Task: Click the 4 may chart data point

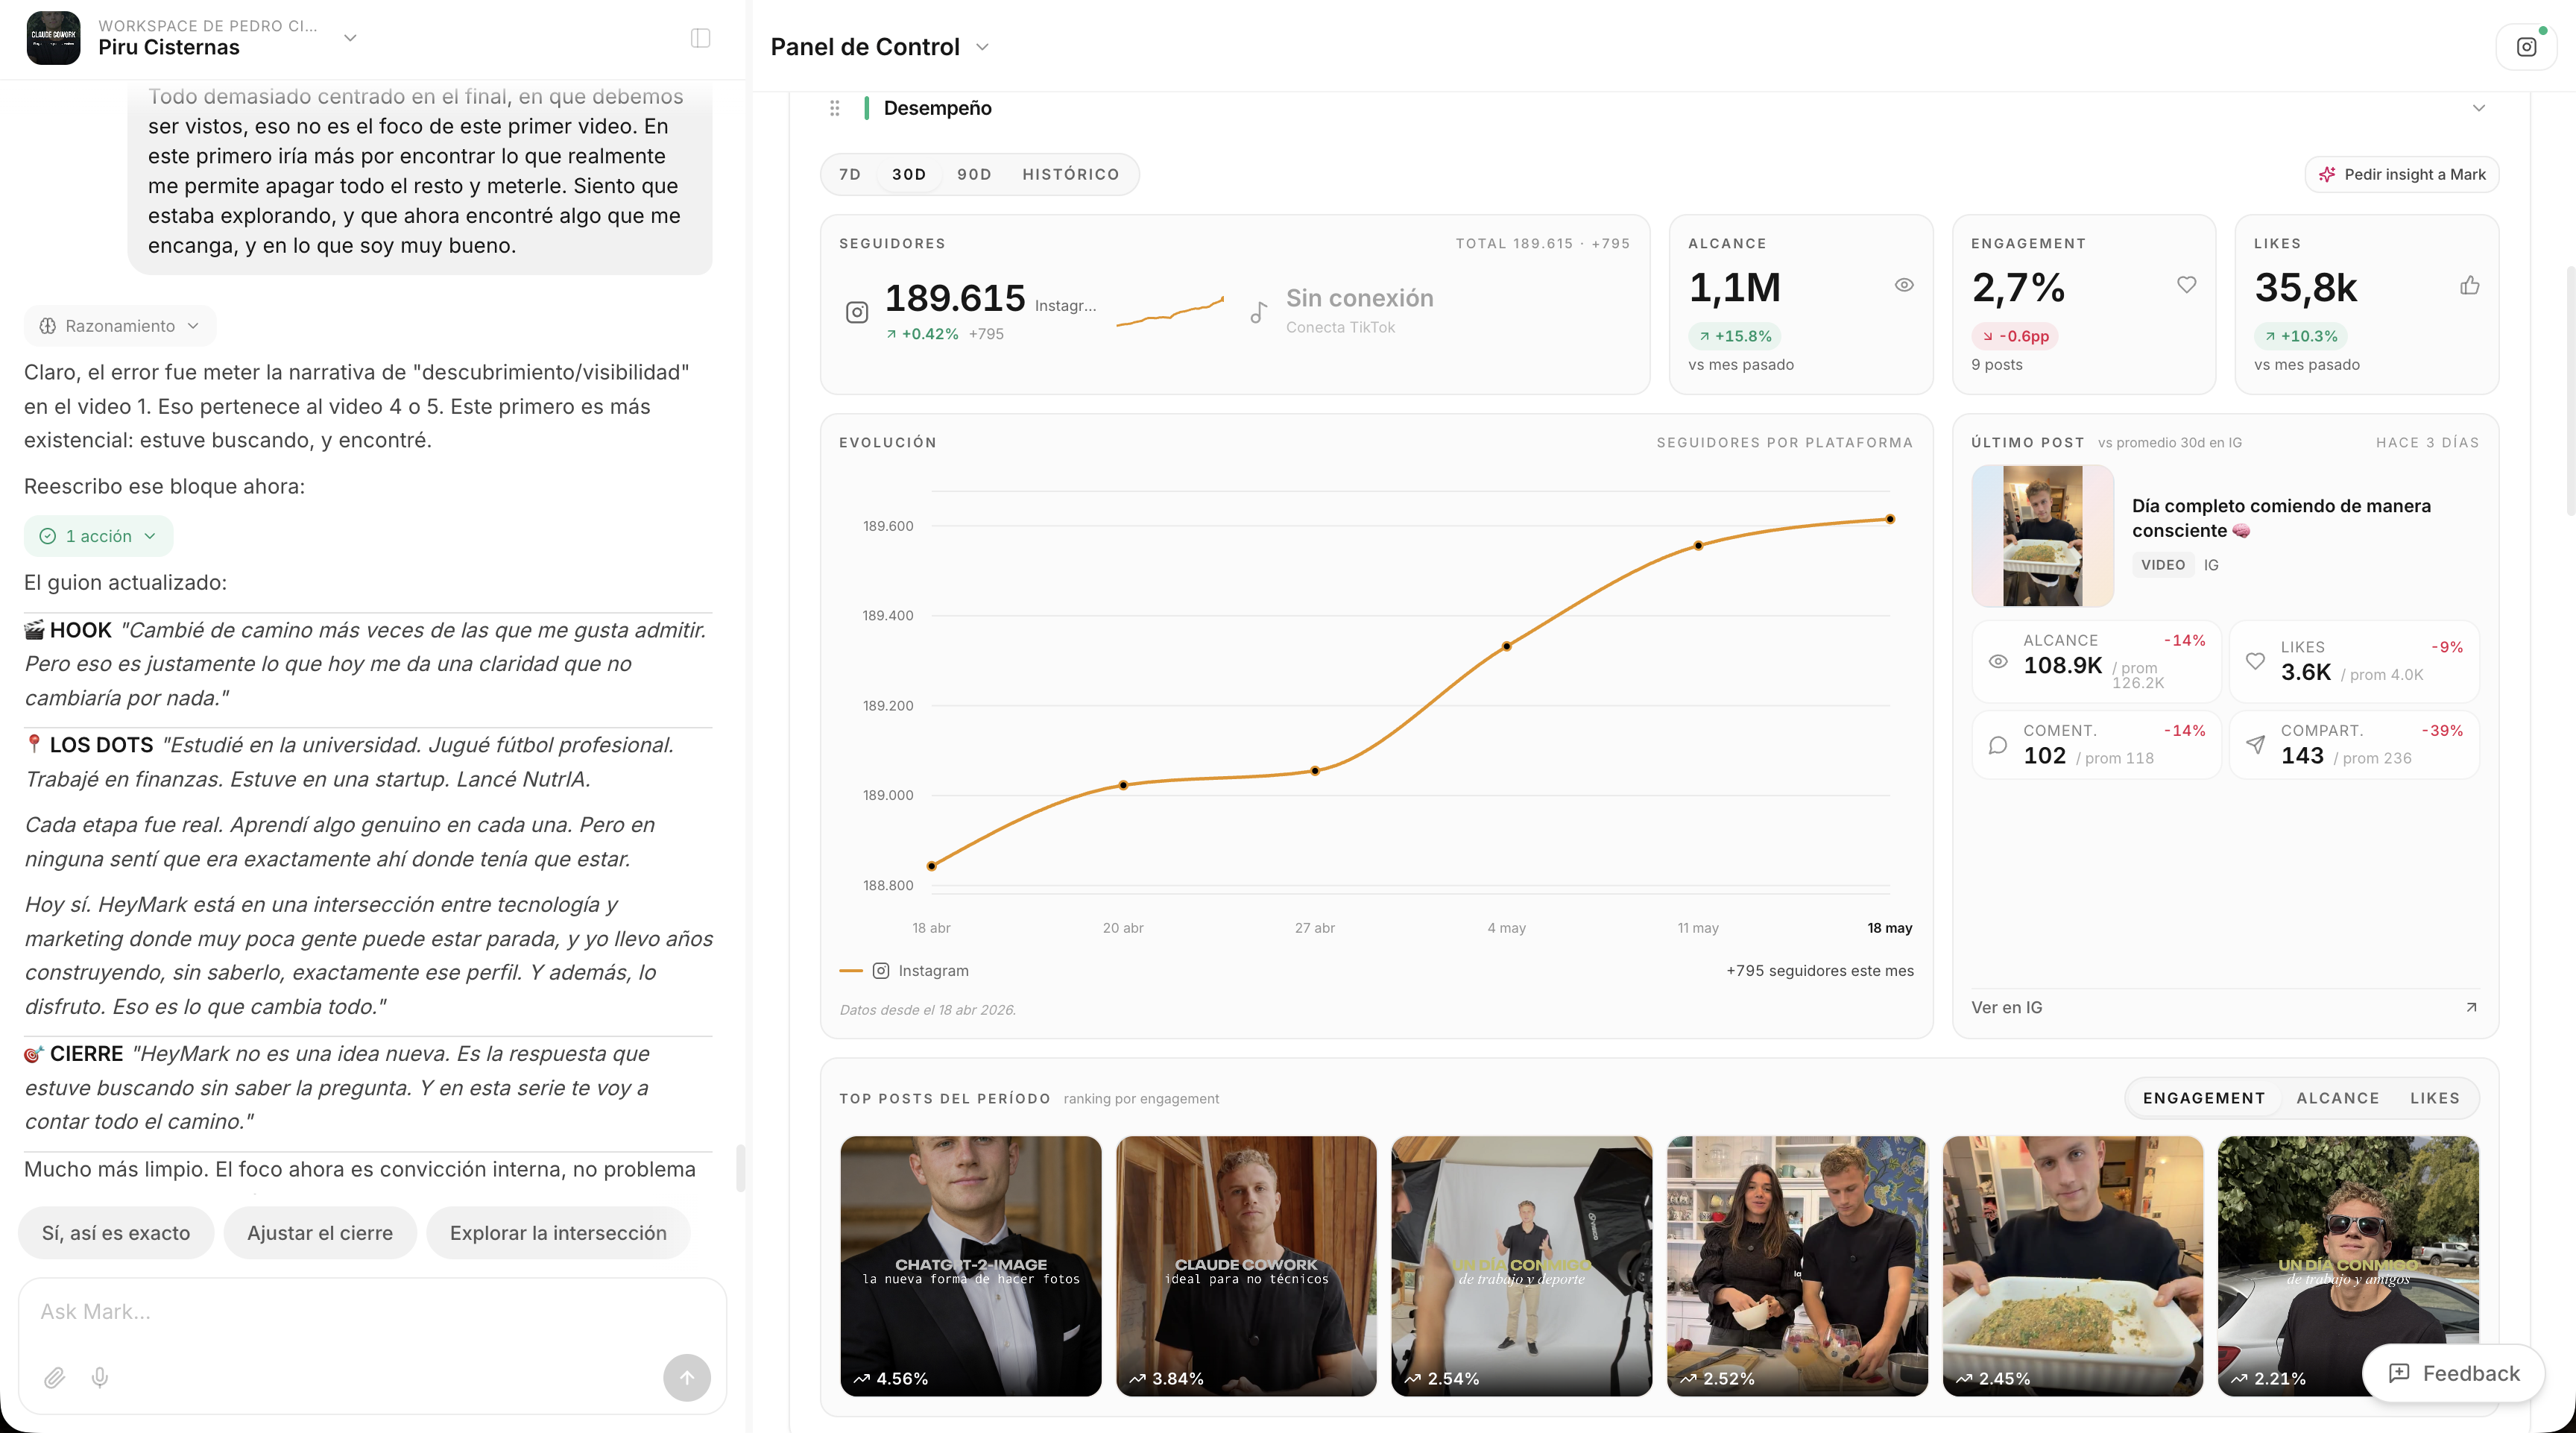Action: tap(1507, 646)
